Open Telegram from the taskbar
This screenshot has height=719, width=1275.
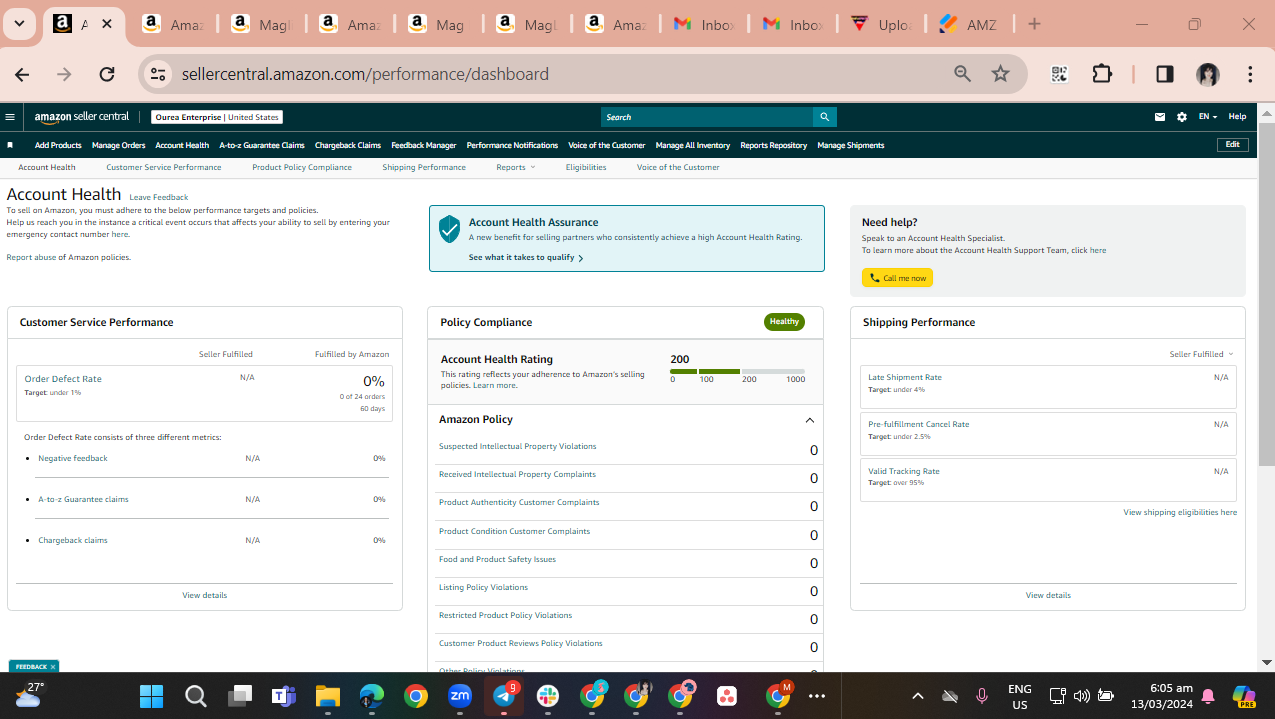(504, 696)
